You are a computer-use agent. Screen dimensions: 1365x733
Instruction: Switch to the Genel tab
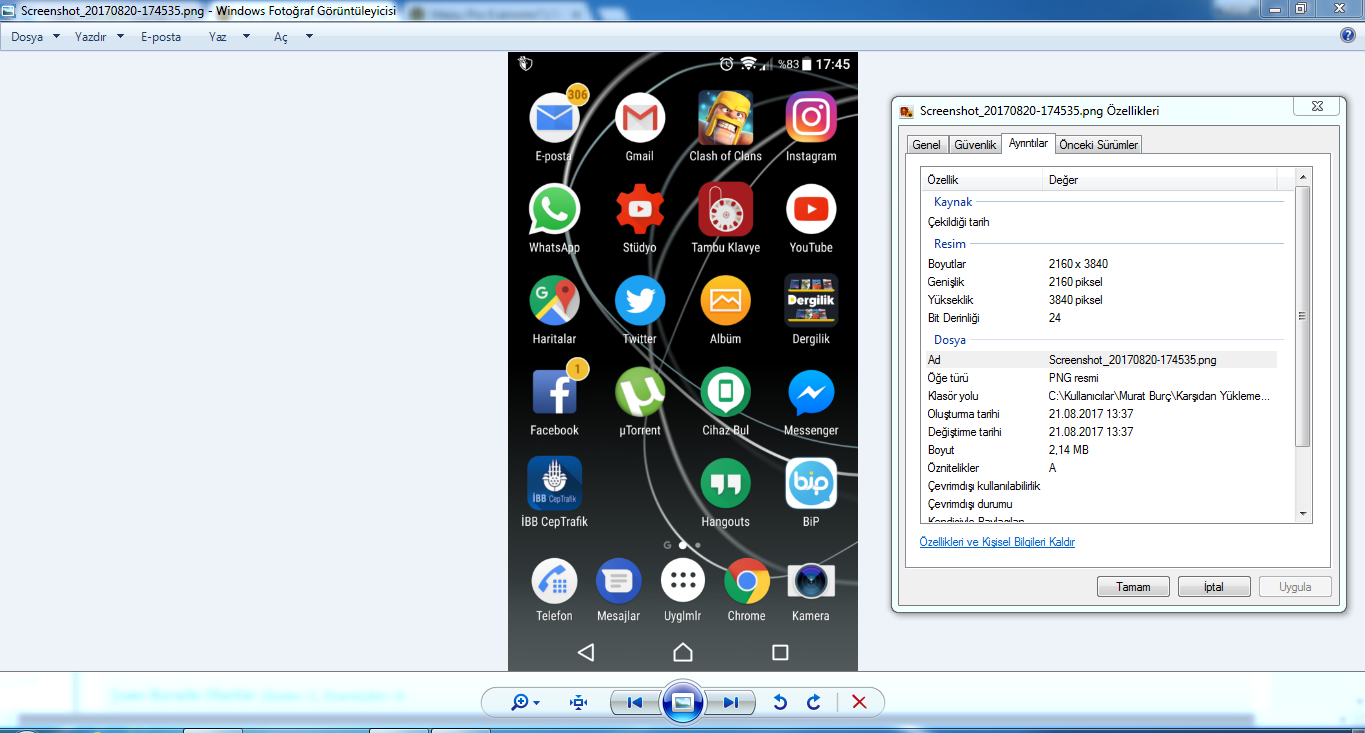(x=926, y=145)
